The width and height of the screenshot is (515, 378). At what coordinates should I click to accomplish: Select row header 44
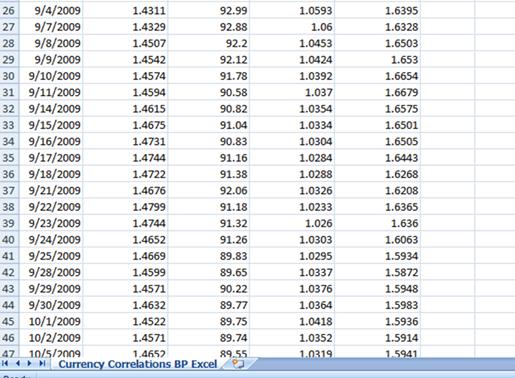pyautogui.click(x=9, y=305)
